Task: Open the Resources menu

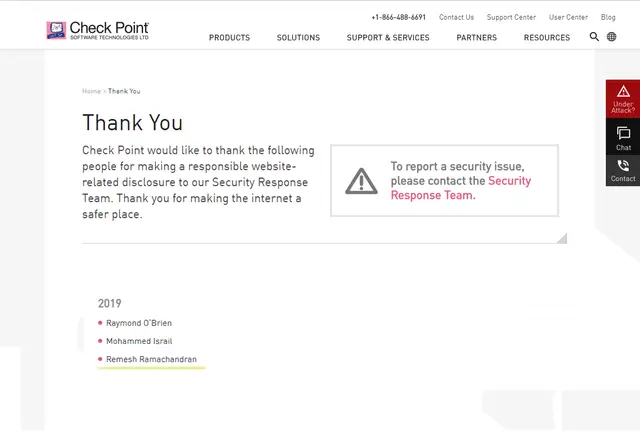Action: [x=547, y=38]
